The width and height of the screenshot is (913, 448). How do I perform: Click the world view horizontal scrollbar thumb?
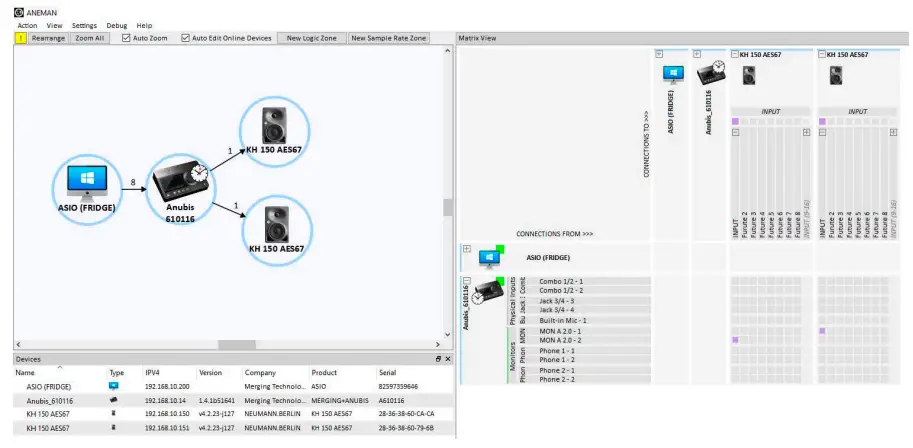click(237, 344)
